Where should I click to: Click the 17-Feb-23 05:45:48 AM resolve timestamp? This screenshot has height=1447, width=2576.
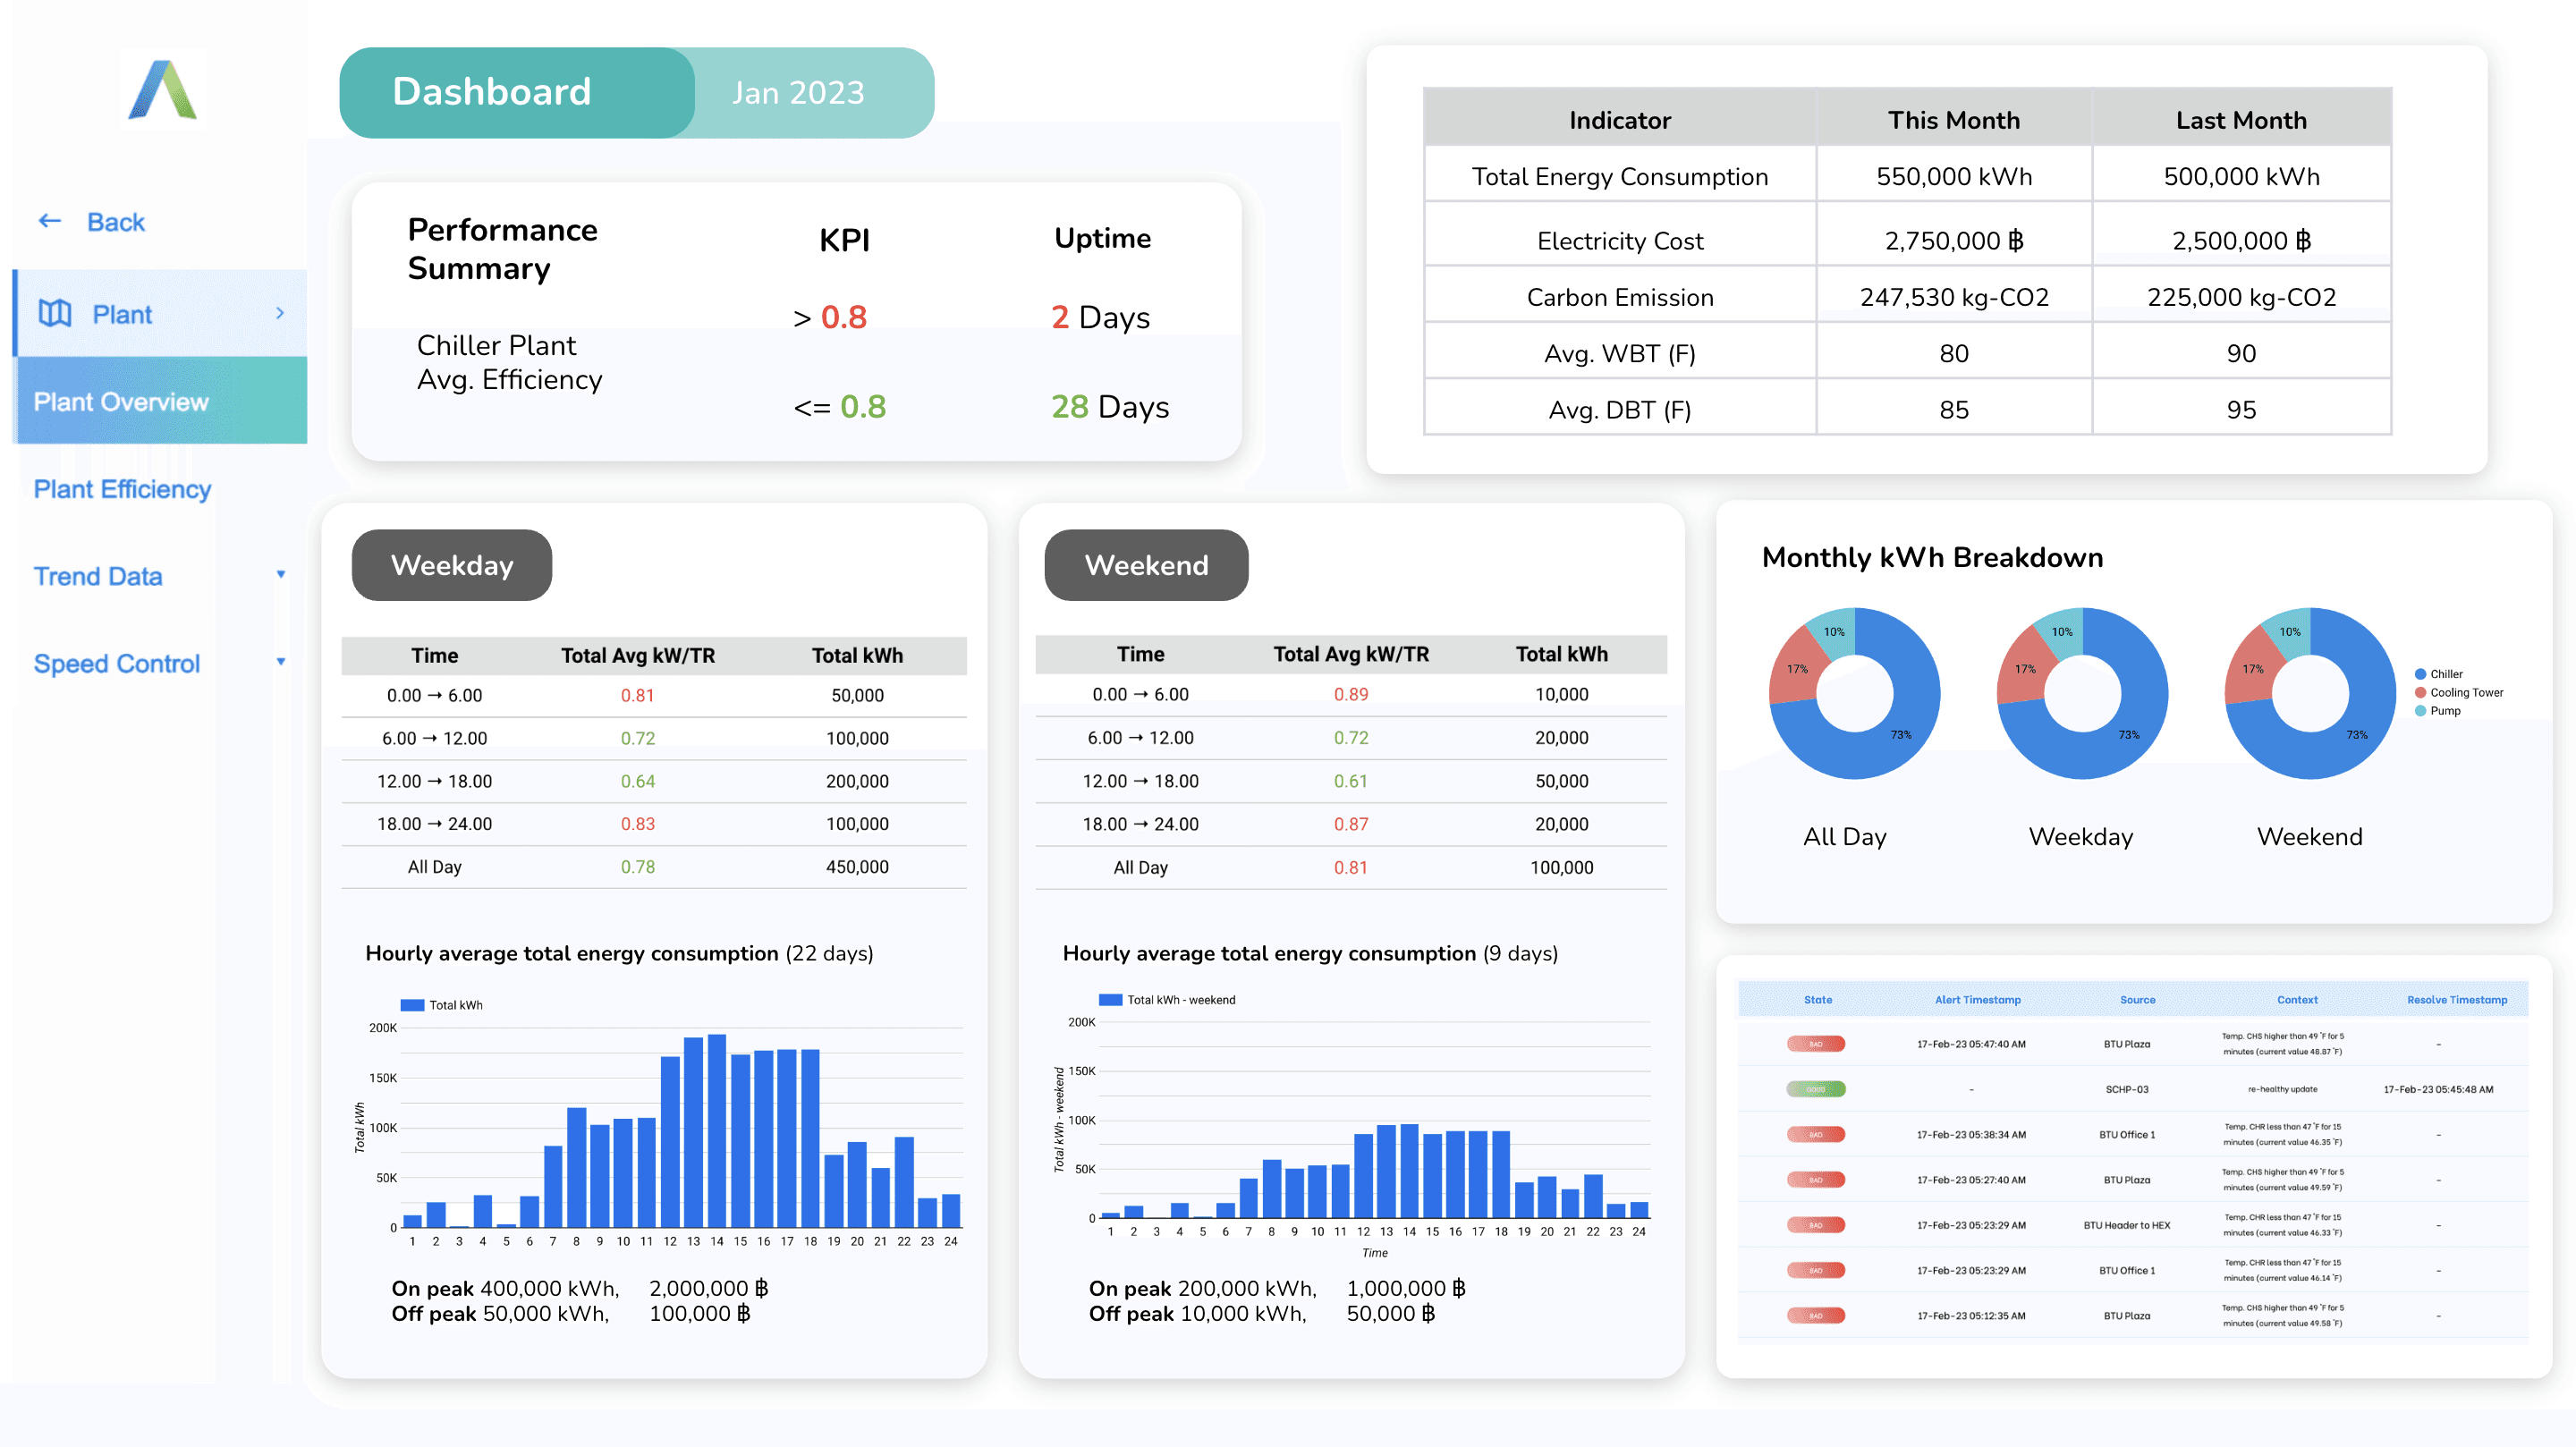tap(2438, 1090)
